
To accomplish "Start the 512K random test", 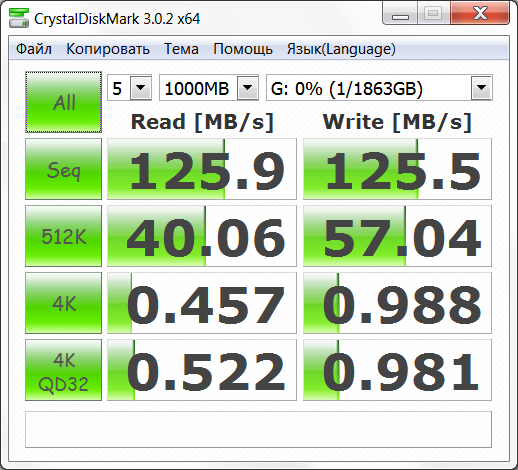I will pos(63,236).
